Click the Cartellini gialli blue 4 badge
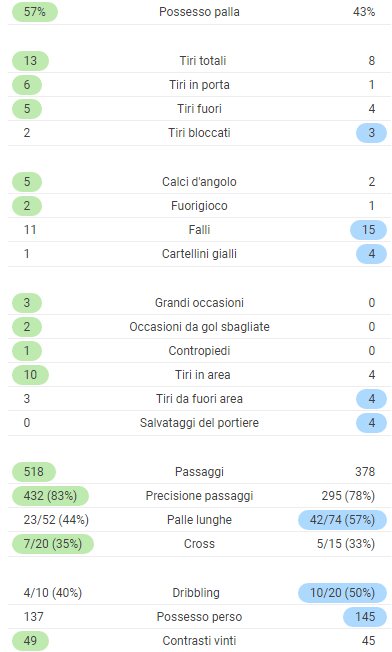This screenshot has width=392, height=652. tap(371, 254)
